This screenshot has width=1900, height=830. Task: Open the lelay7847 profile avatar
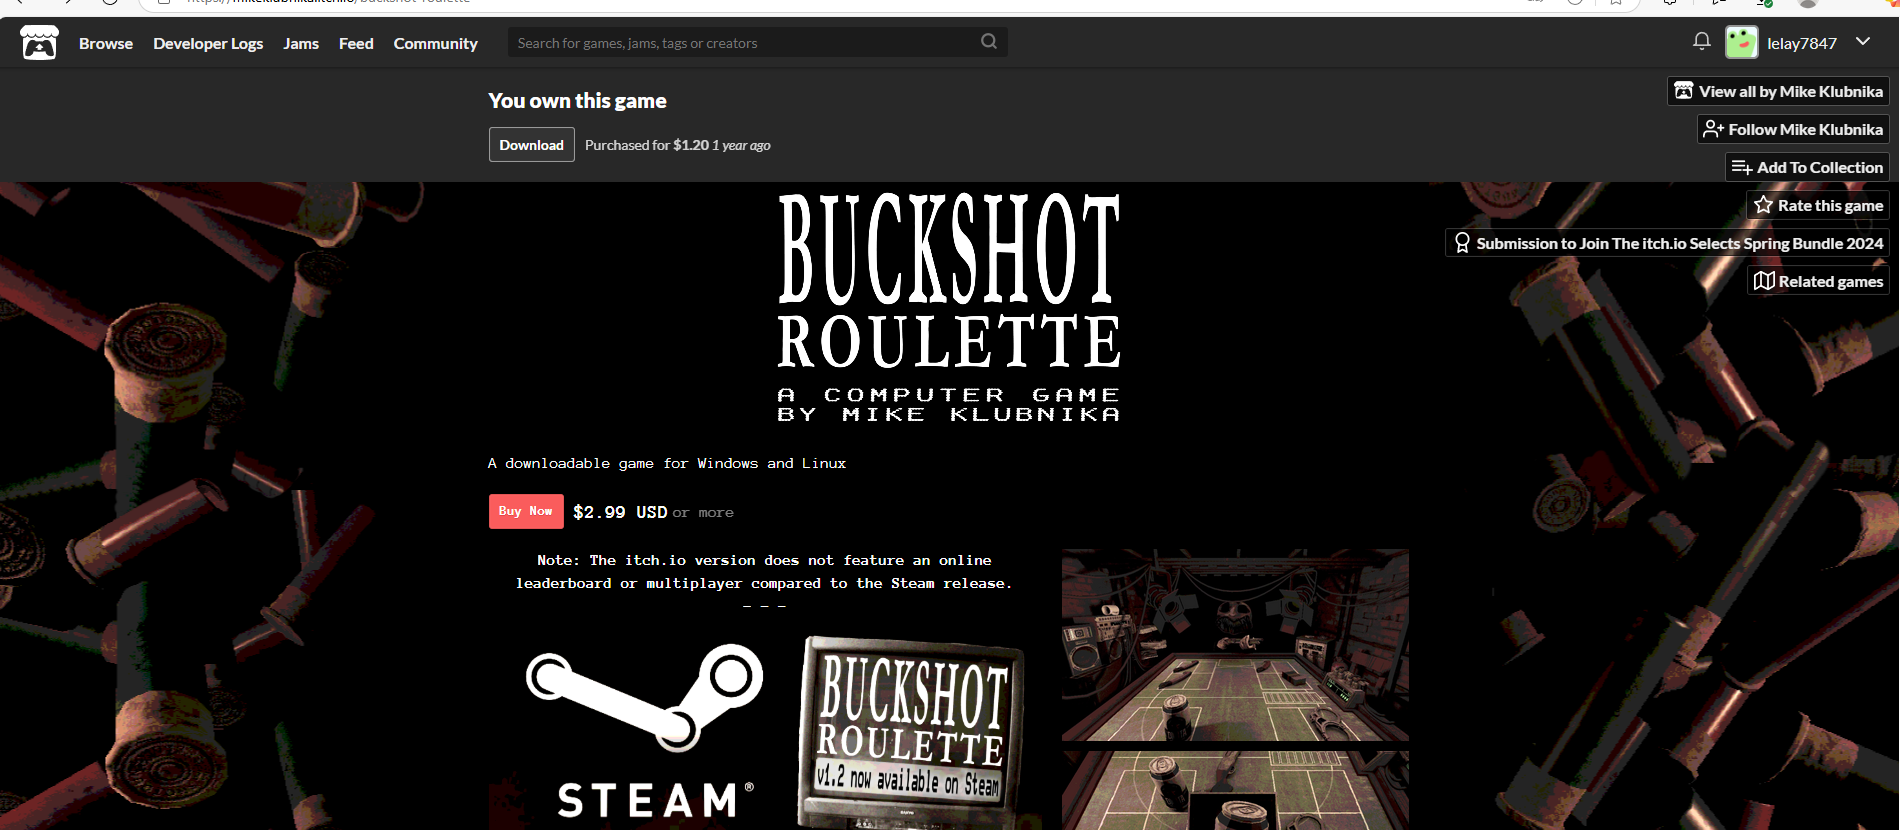1741,43
